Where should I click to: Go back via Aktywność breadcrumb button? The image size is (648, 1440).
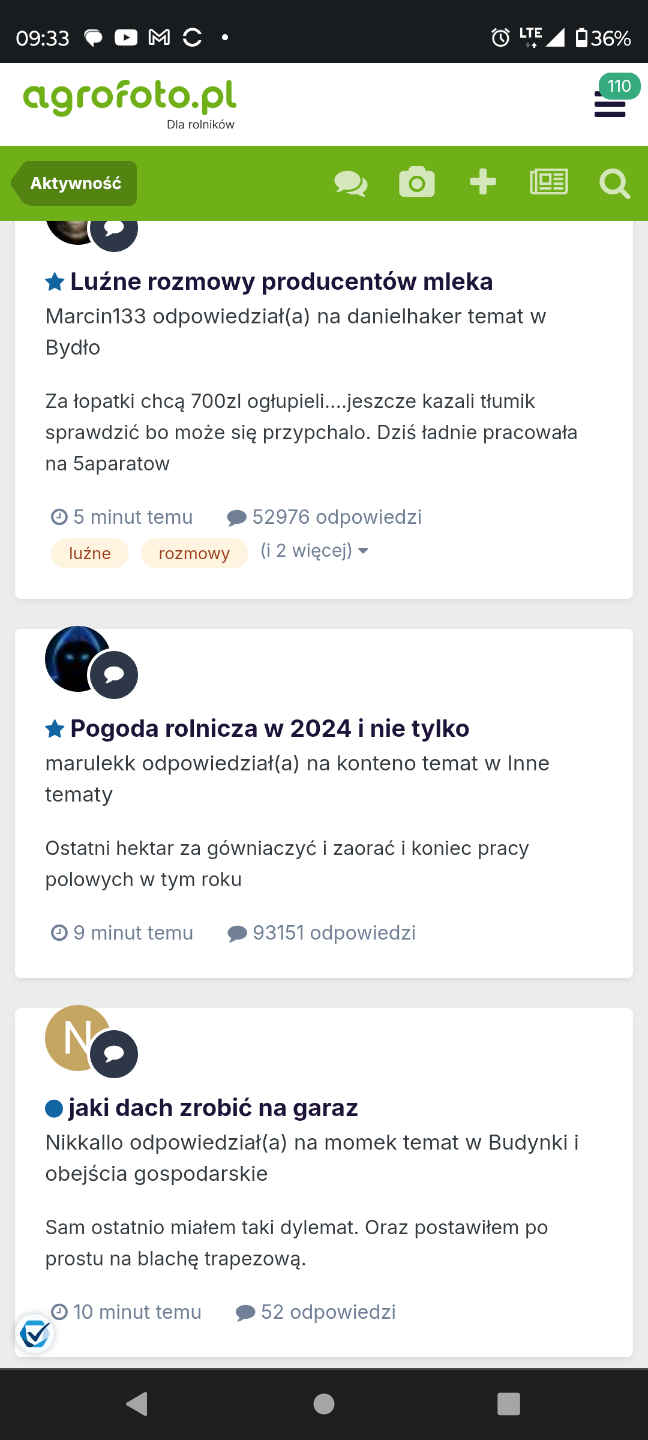pyautogui.click(x=76, y=184)
